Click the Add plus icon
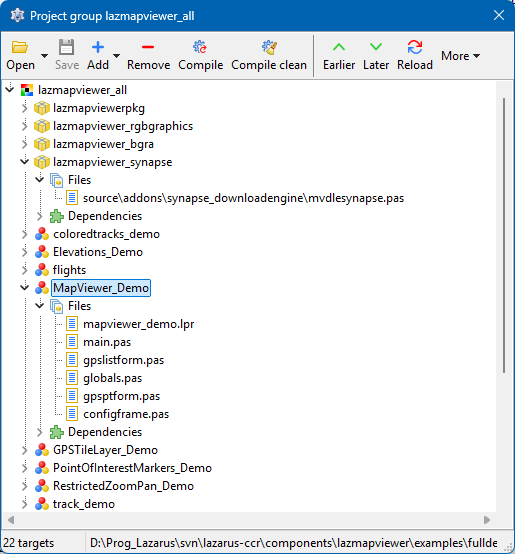The width and height of the screenshot is (515, 554). [98, 47]
